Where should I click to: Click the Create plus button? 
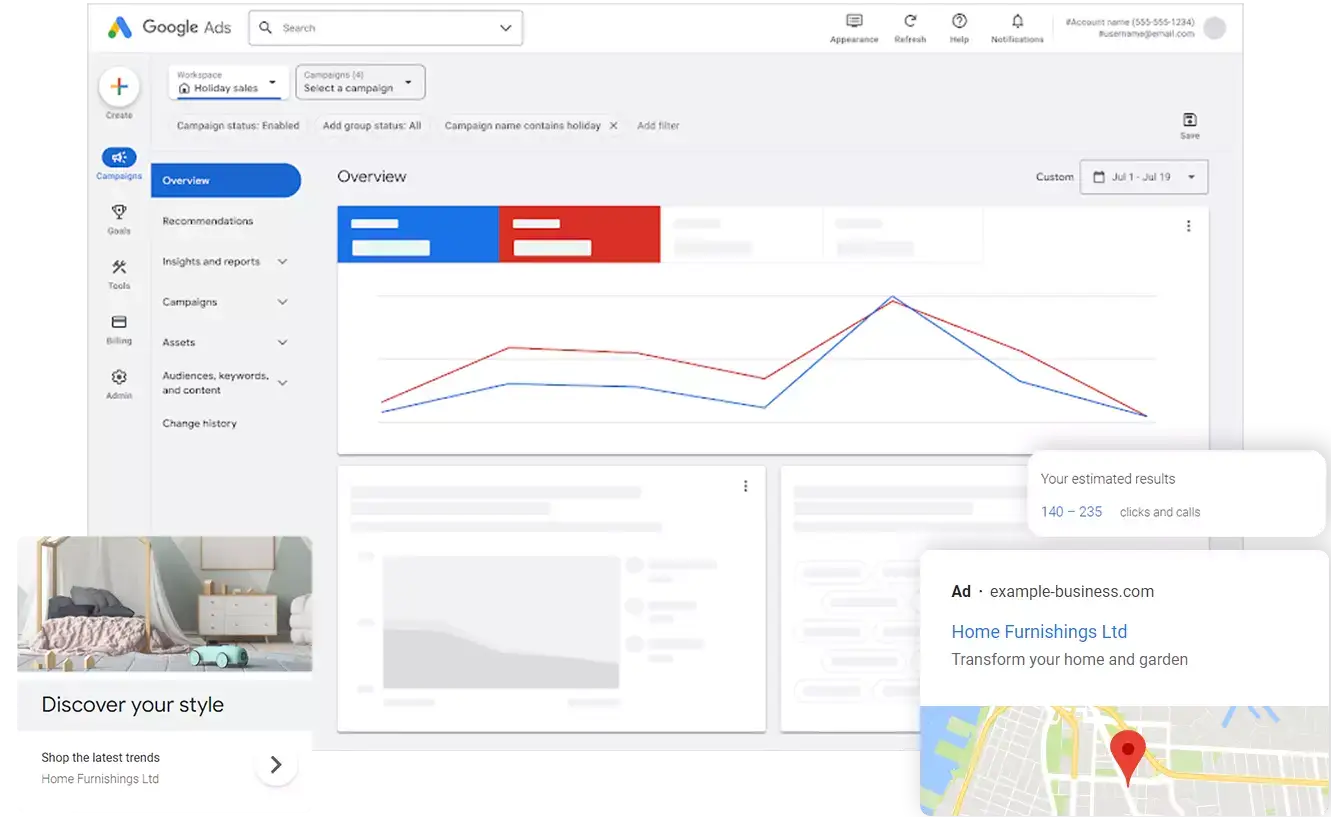119,87
